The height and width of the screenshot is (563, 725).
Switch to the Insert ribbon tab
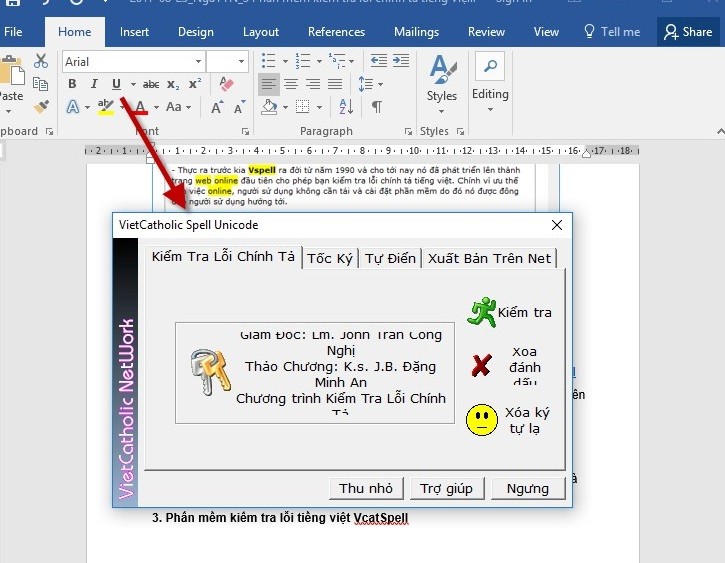click(x=134, y=32)
